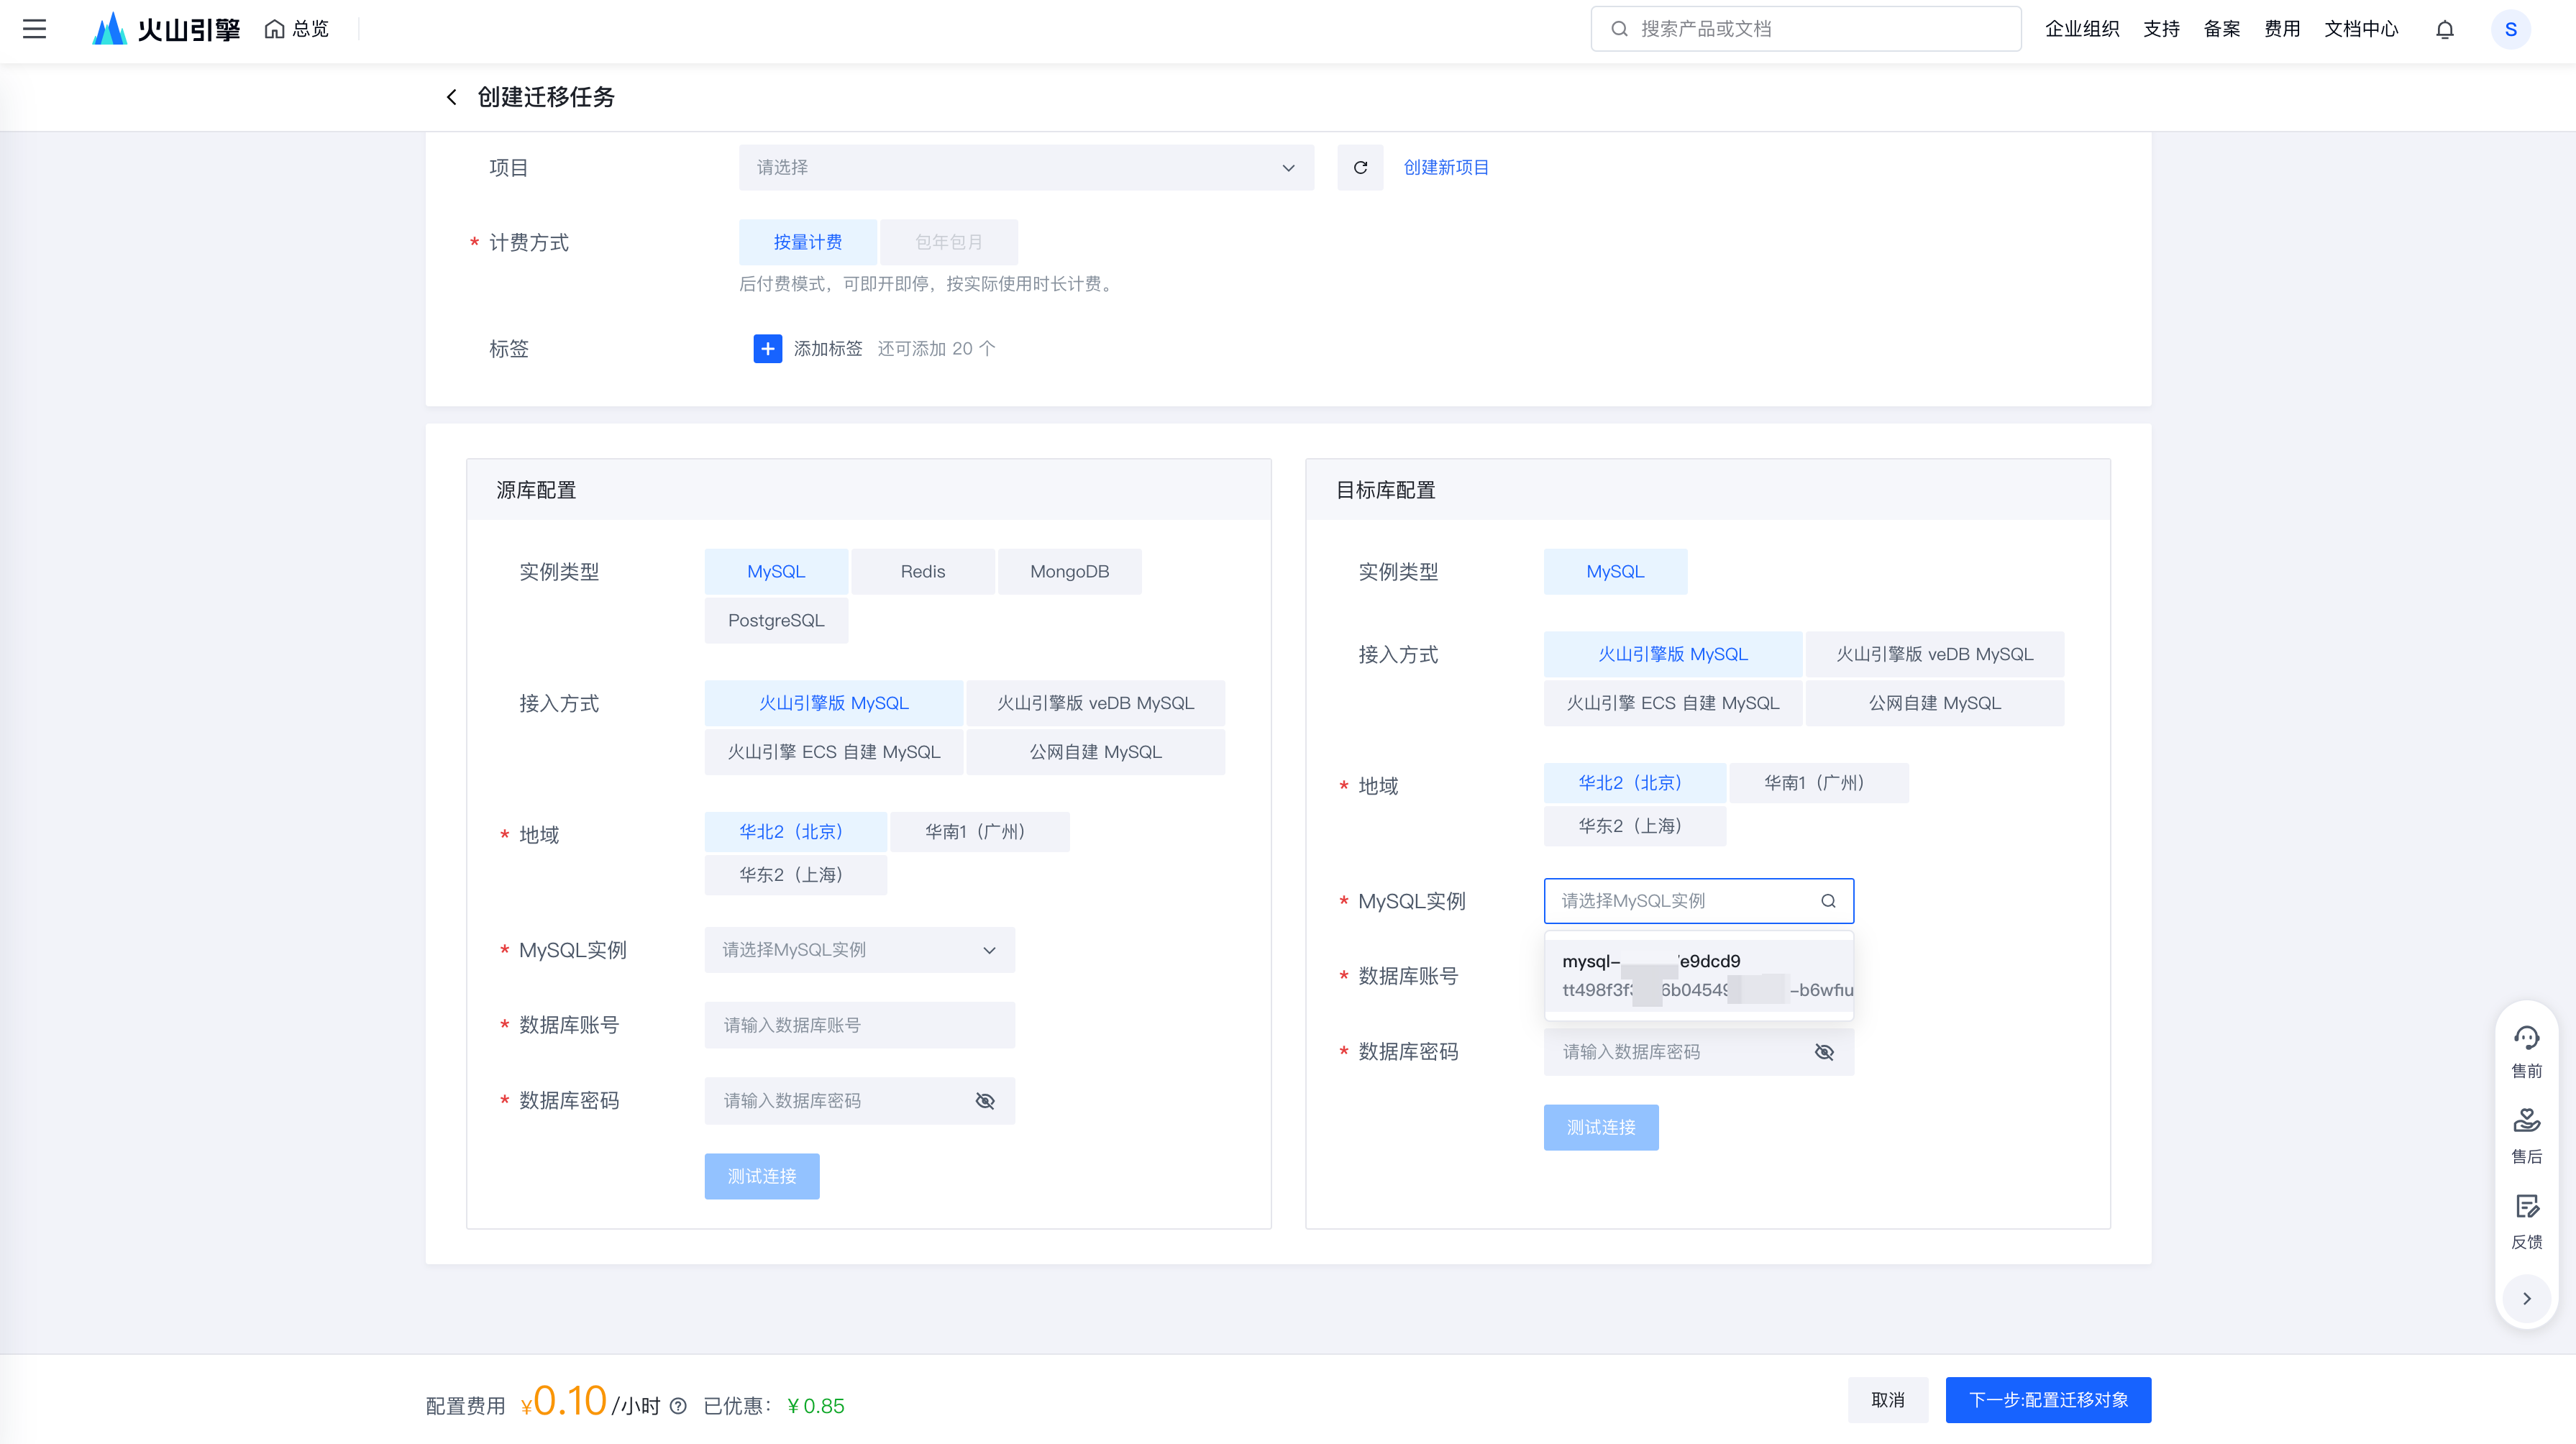Select source 公网自建 MySQL access
The image size is (2576, 1444).
[1095, 752]
